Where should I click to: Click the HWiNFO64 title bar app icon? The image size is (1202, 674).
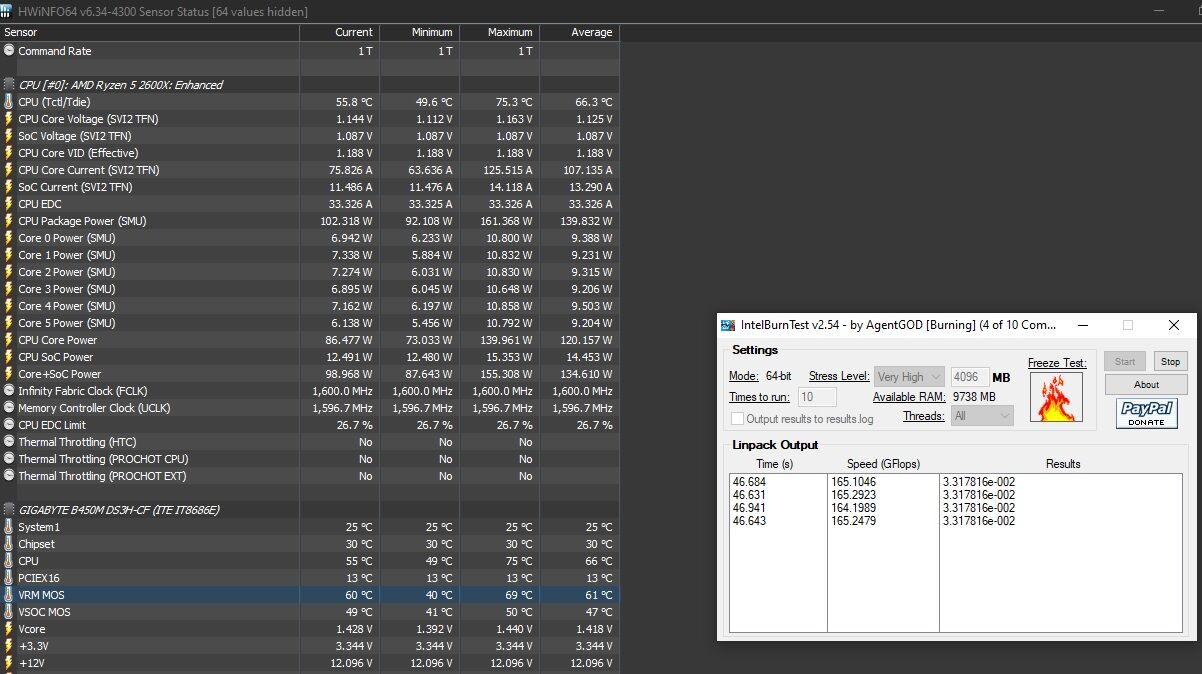pos(8,11)
